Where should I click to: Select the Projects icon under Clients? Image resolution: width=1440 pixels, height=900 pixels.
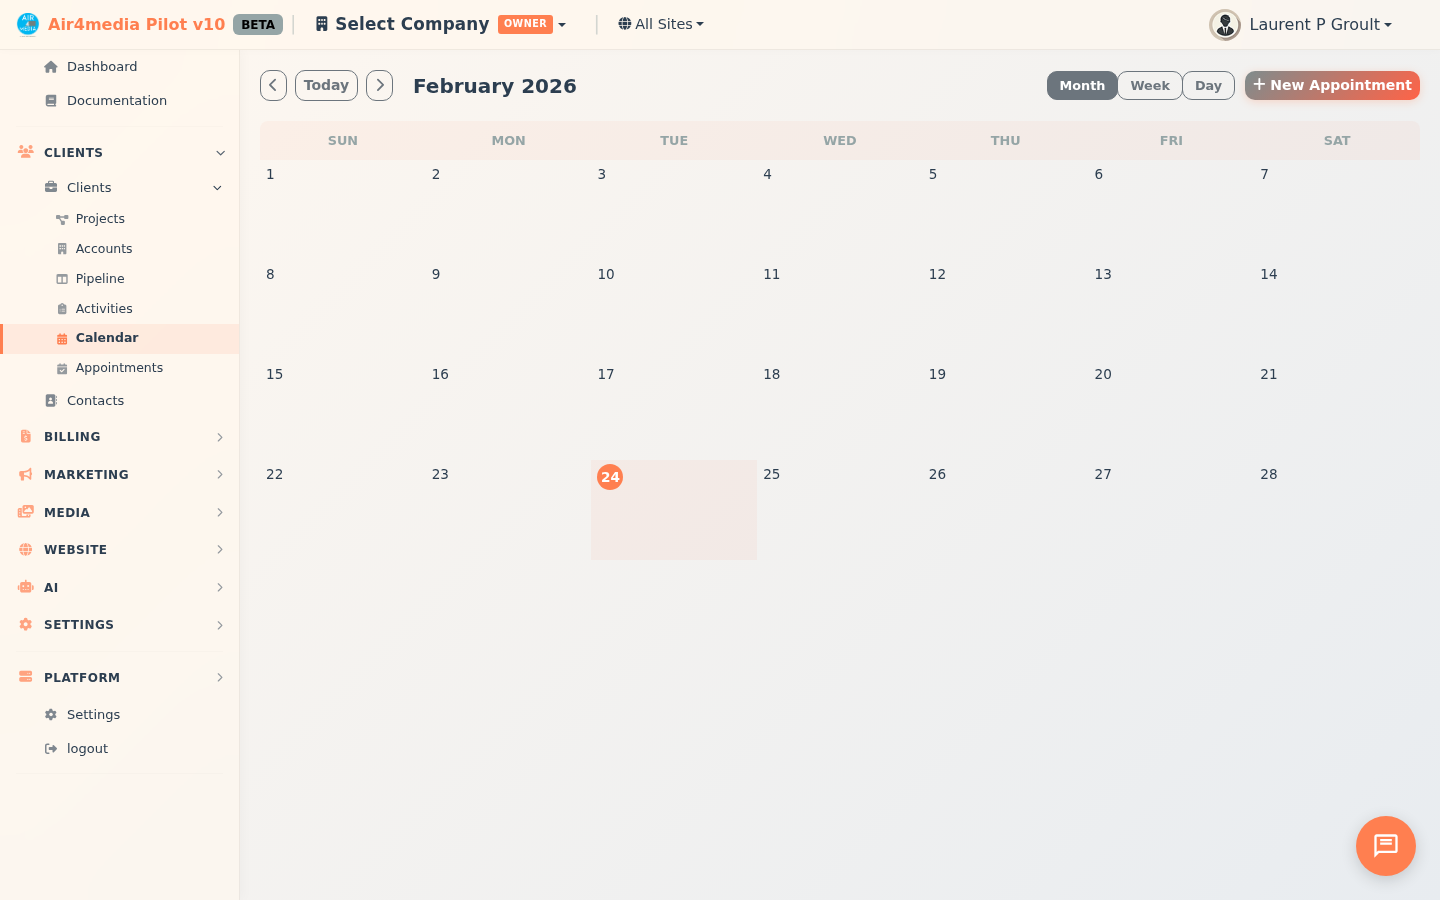tap(60, 218)
